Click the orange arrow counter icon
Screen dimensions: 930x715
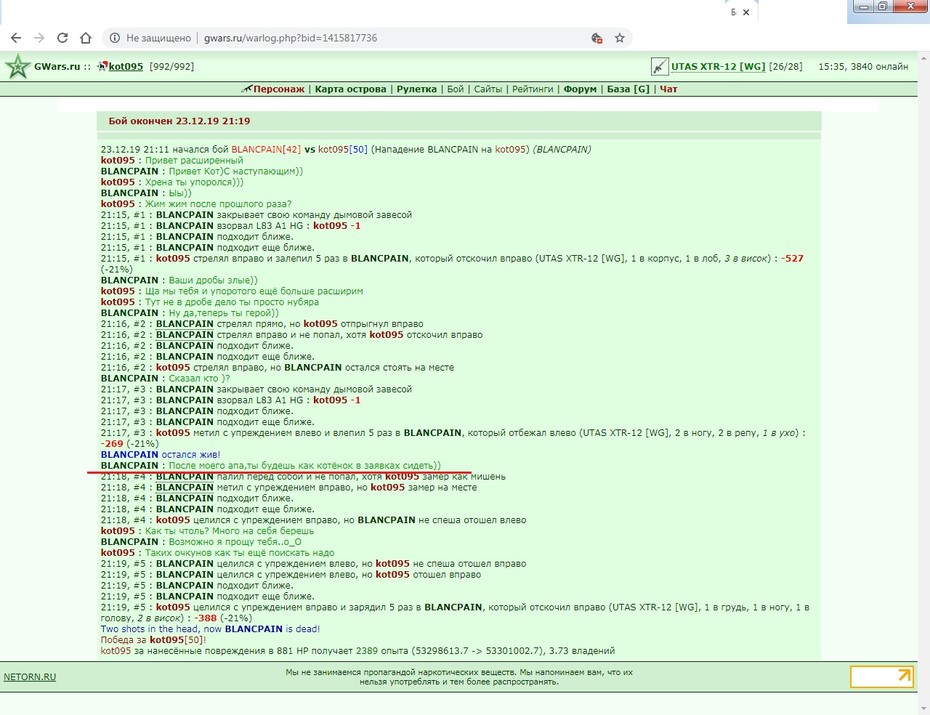[881, 676]
